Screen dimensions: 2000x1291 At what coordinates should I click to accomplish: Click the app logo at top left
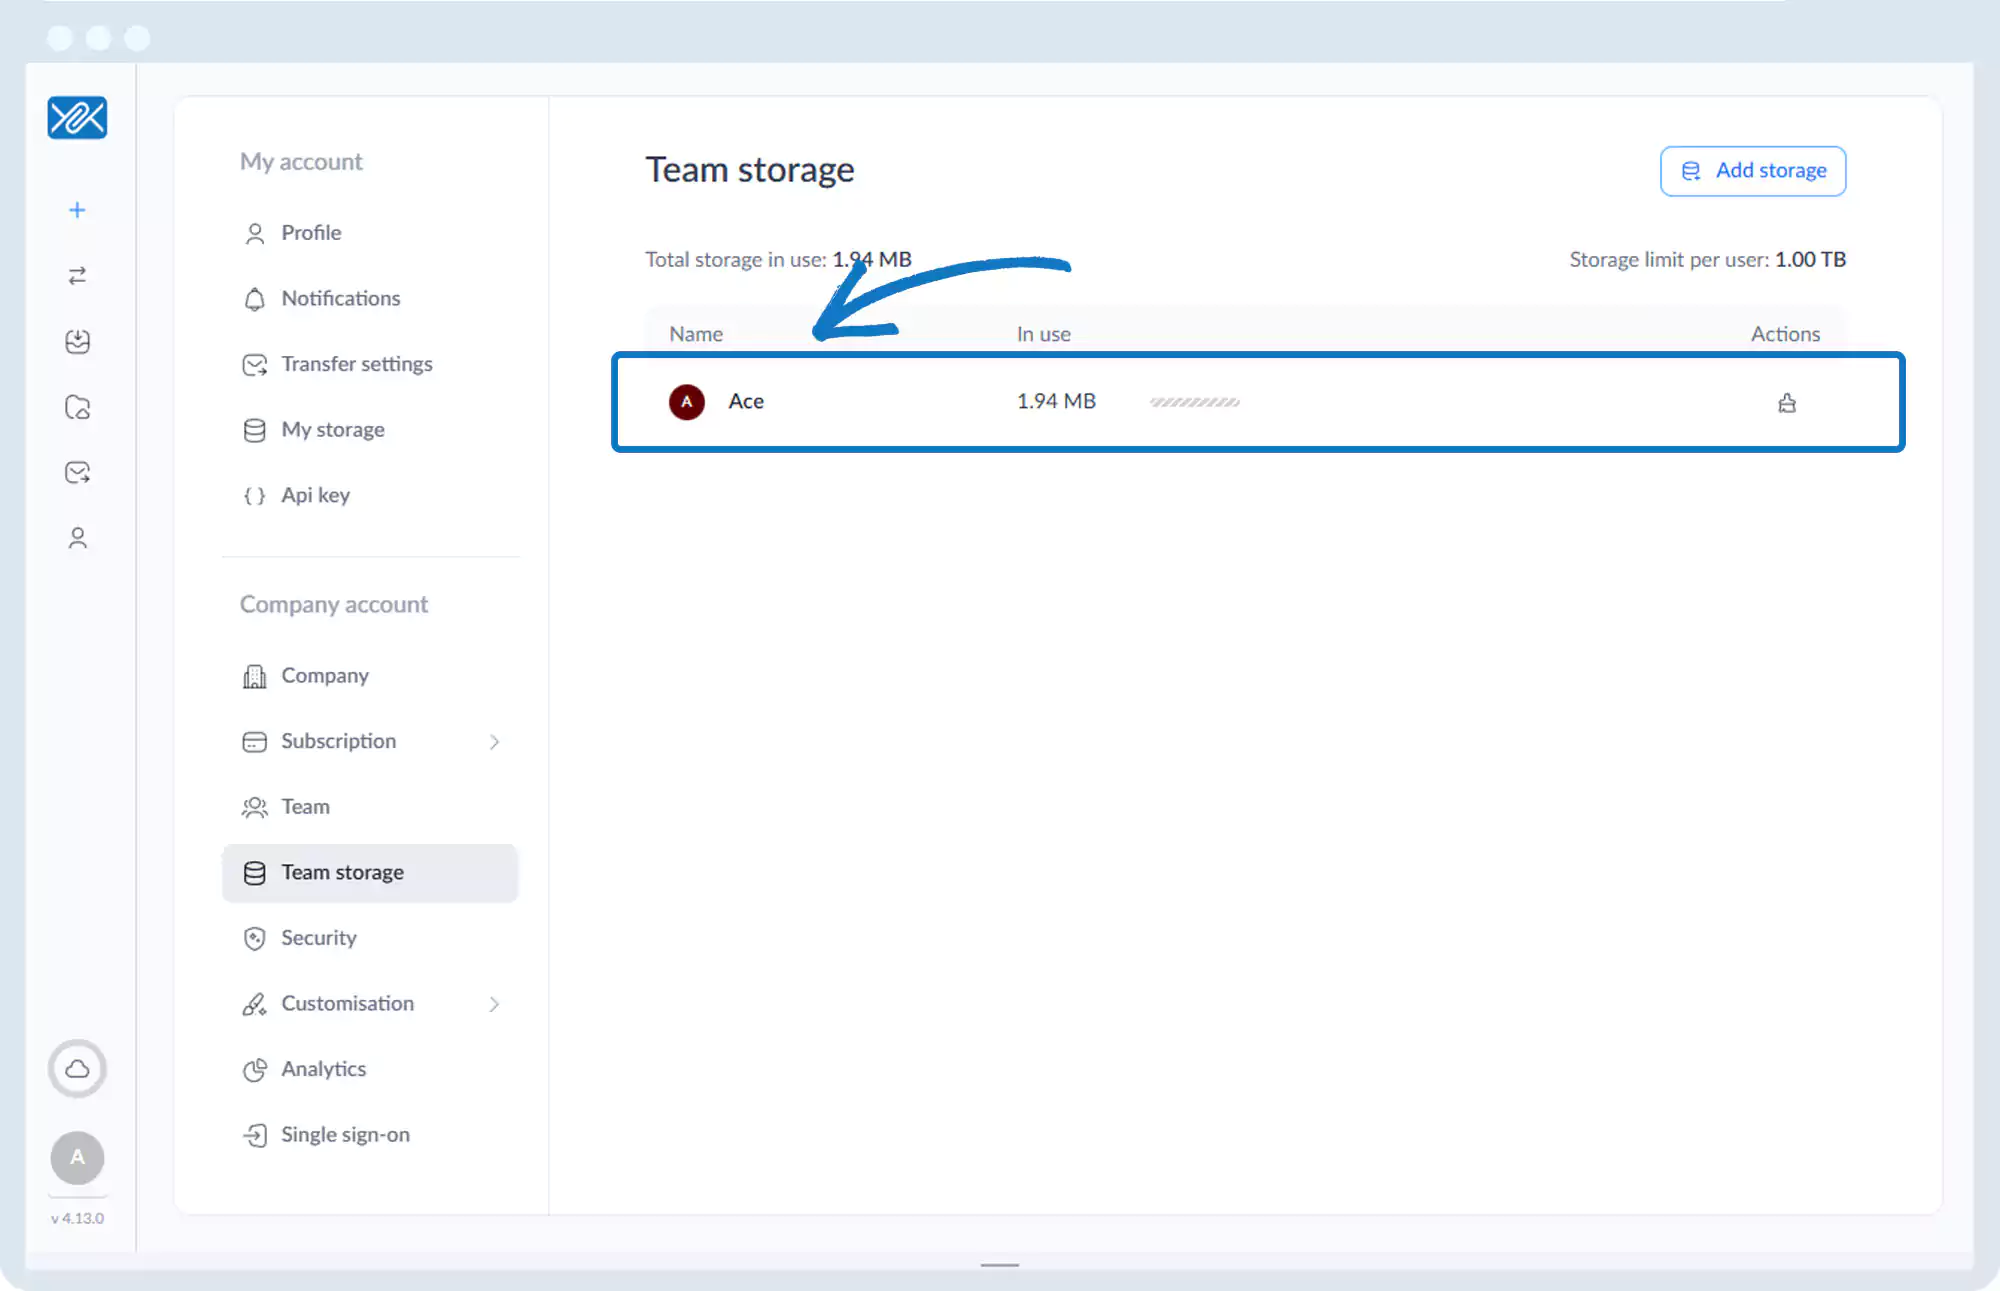pyautogui.click(x=77, y=118)
